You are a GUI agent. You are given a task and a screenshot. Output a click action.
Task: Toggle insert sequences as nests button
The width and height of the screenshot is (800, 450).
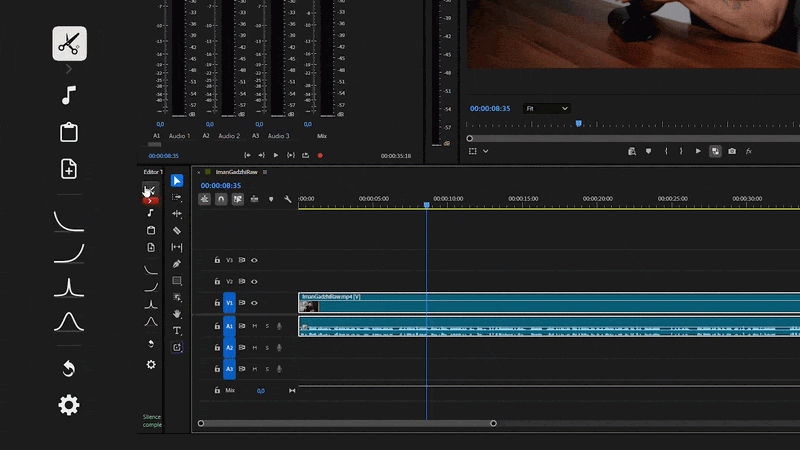click(x=205, y=199)
